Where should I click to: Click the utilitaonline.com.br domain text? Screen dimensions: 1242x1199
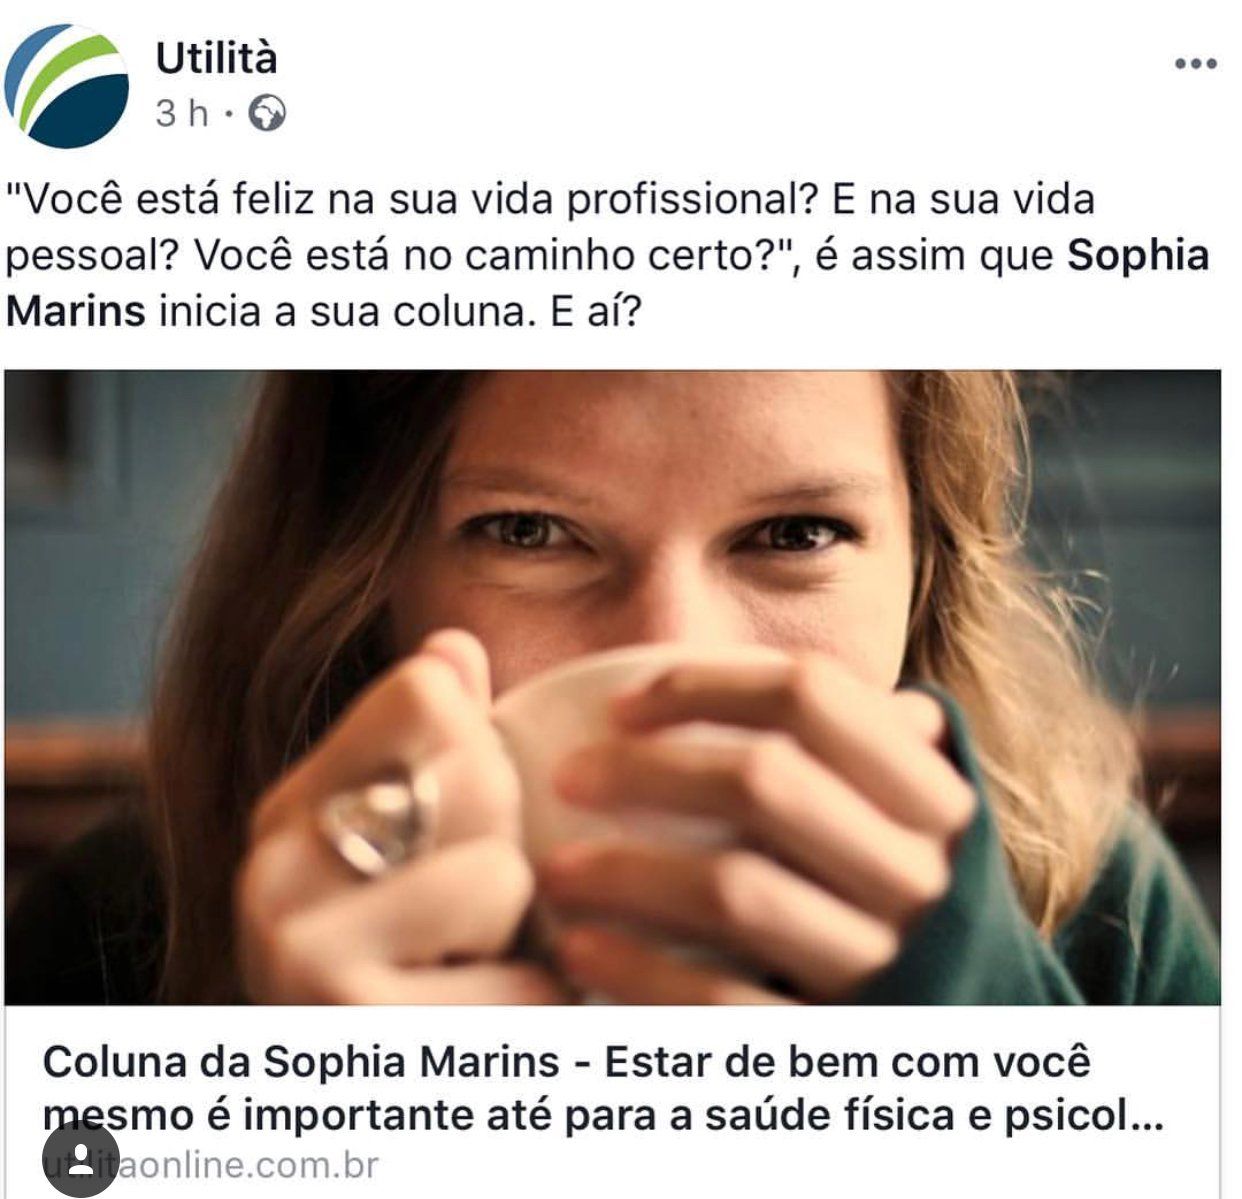click(211, 1165)
